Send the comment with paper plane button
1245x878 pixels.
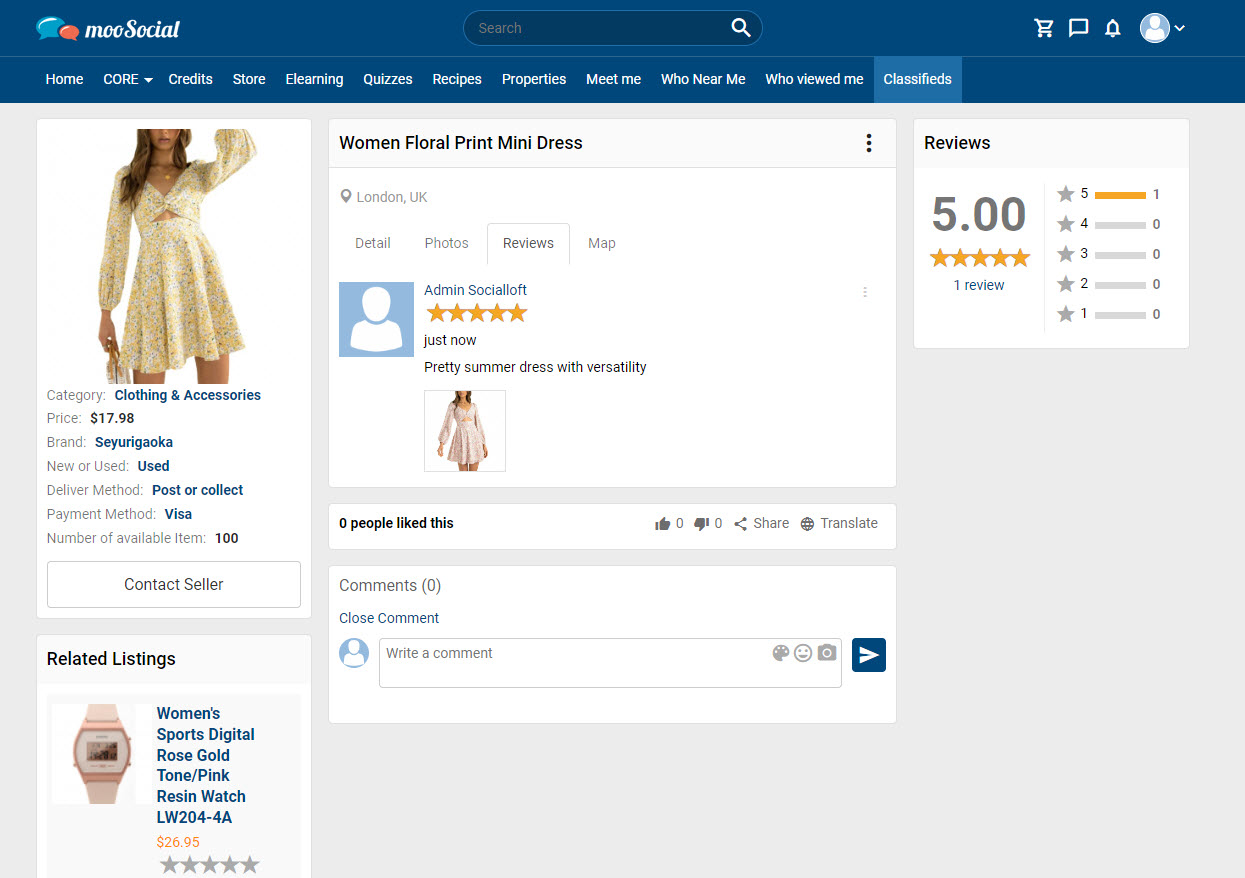[869, 655]
